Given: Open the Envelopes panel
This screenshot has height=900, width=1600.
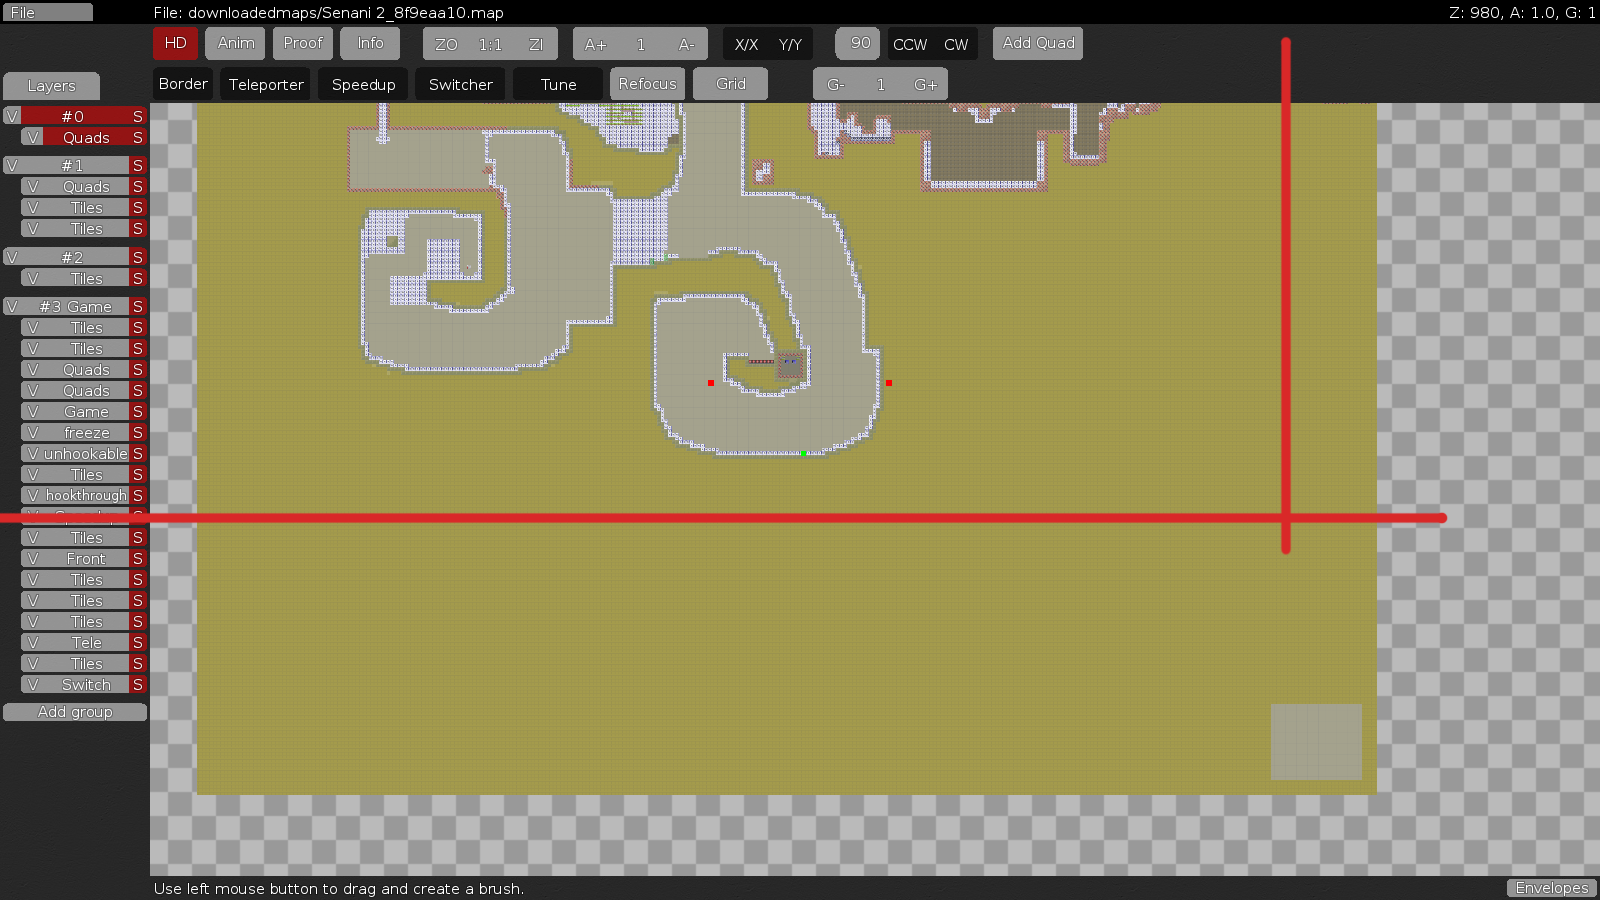Looking at the screenshot, I should (x=1551, y=888).
